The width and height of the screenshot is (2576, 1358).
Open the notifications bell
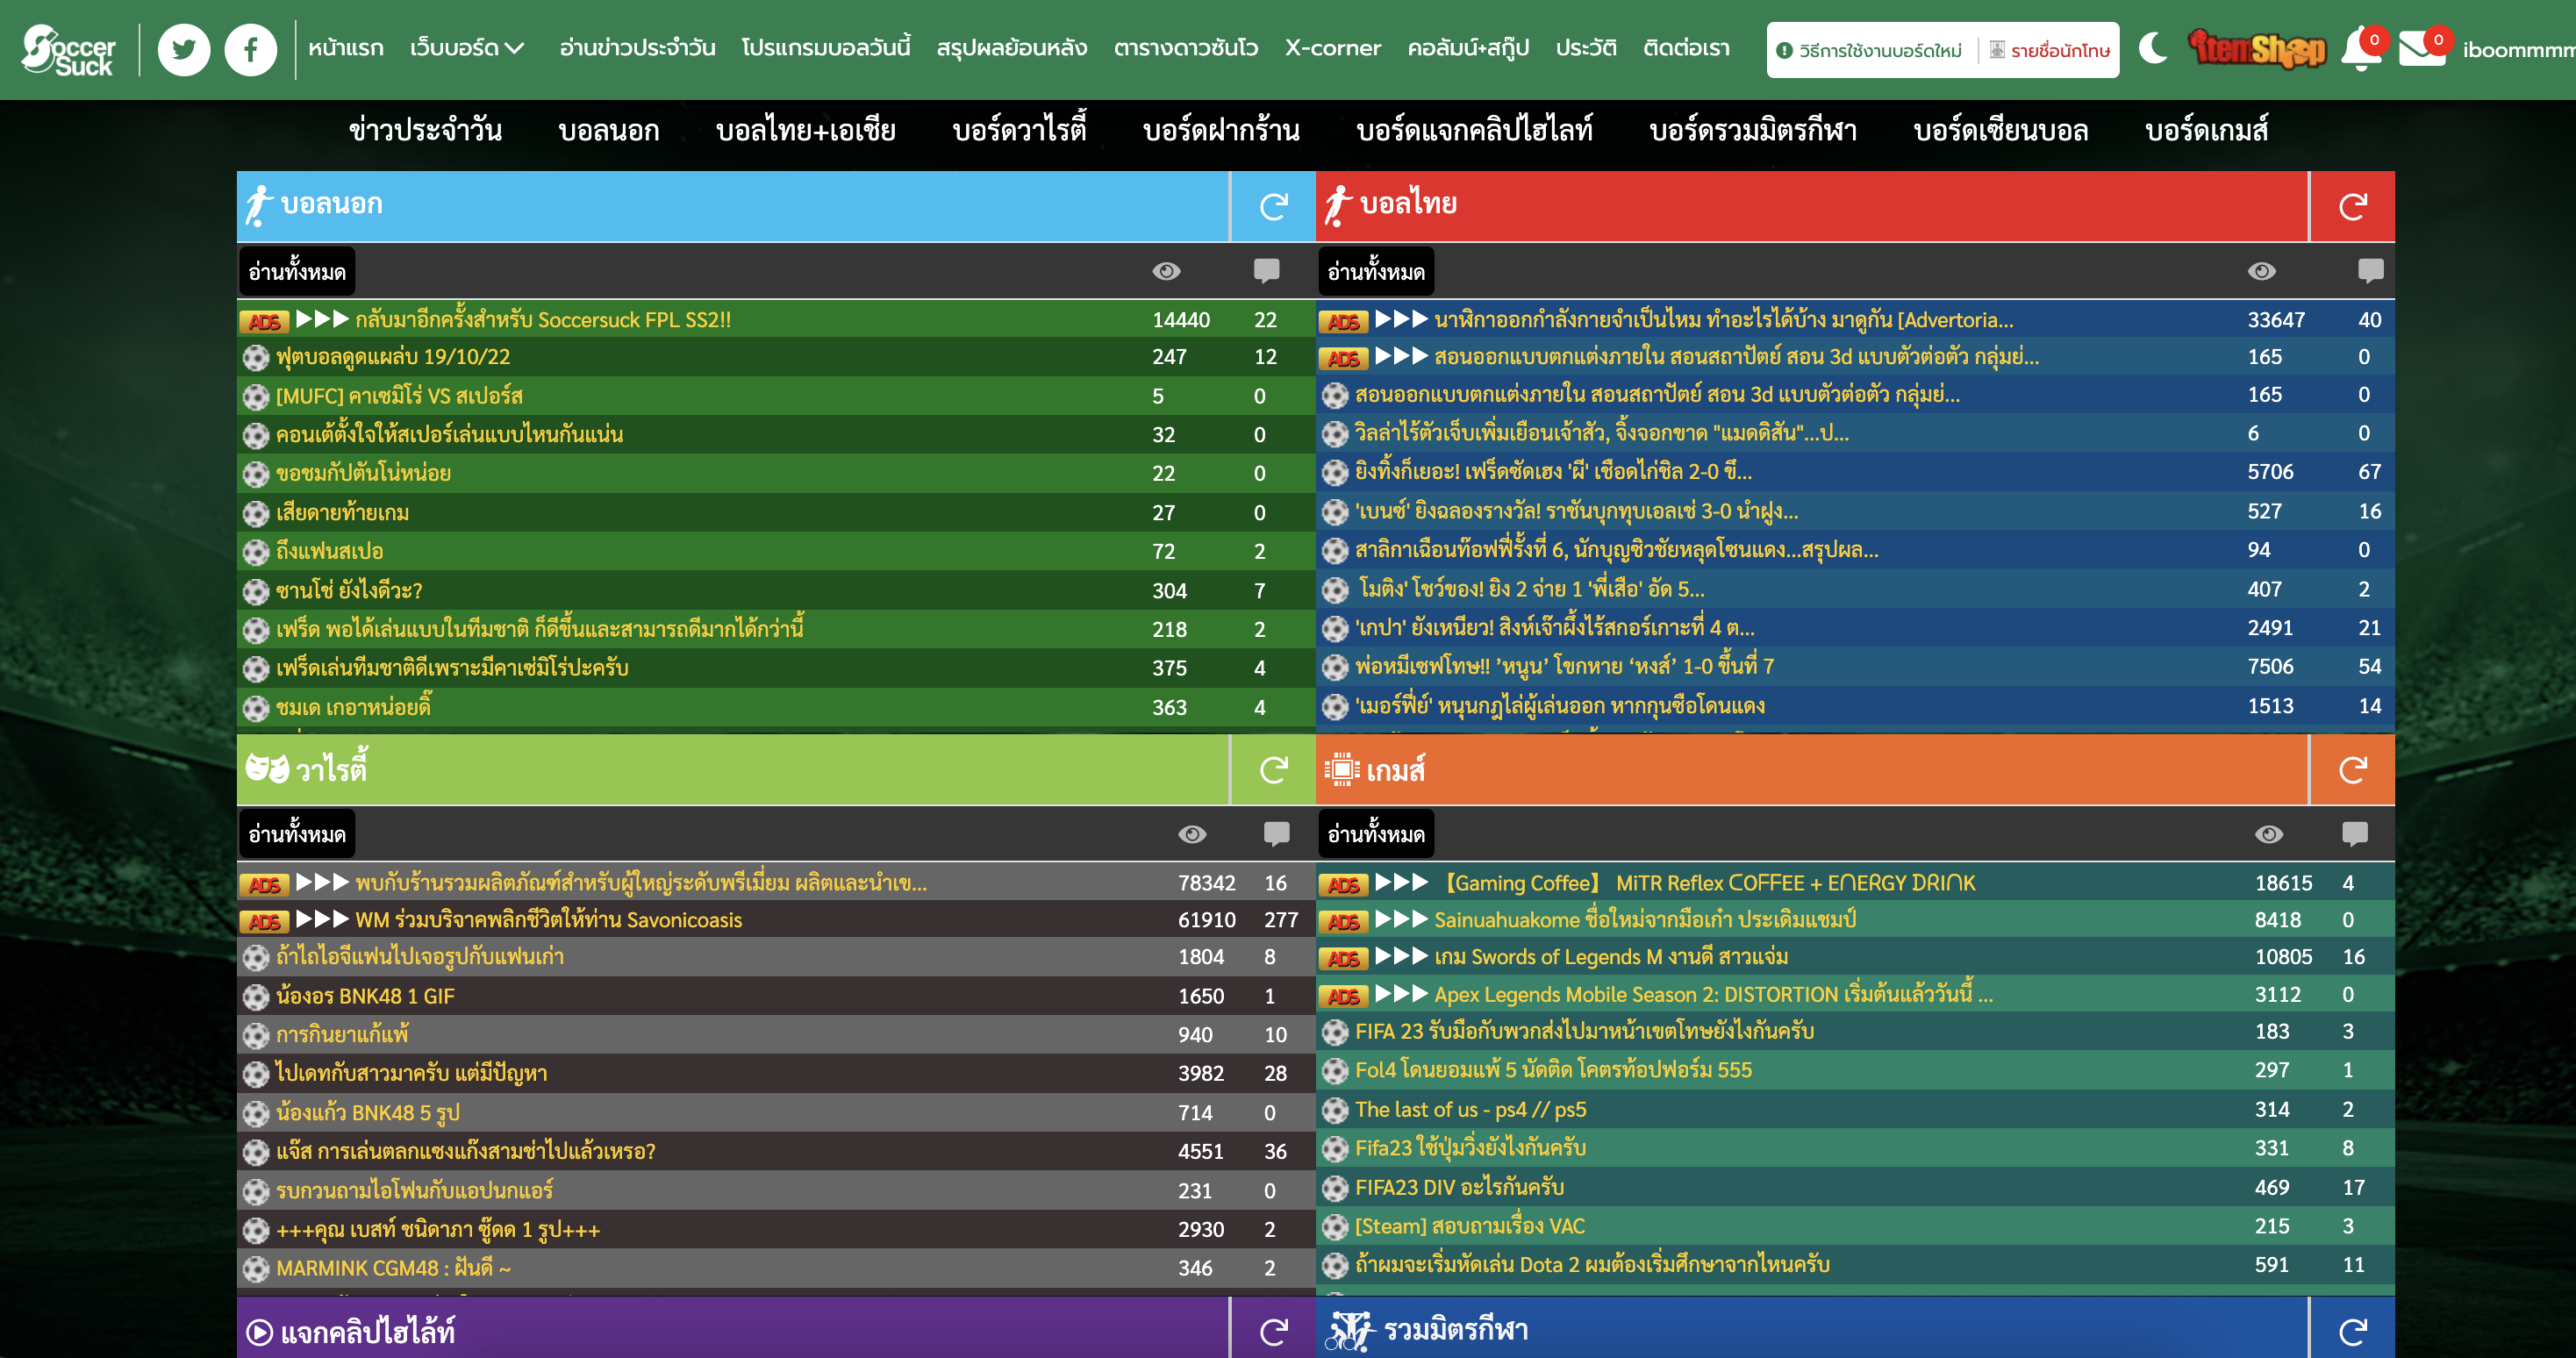2362,48
